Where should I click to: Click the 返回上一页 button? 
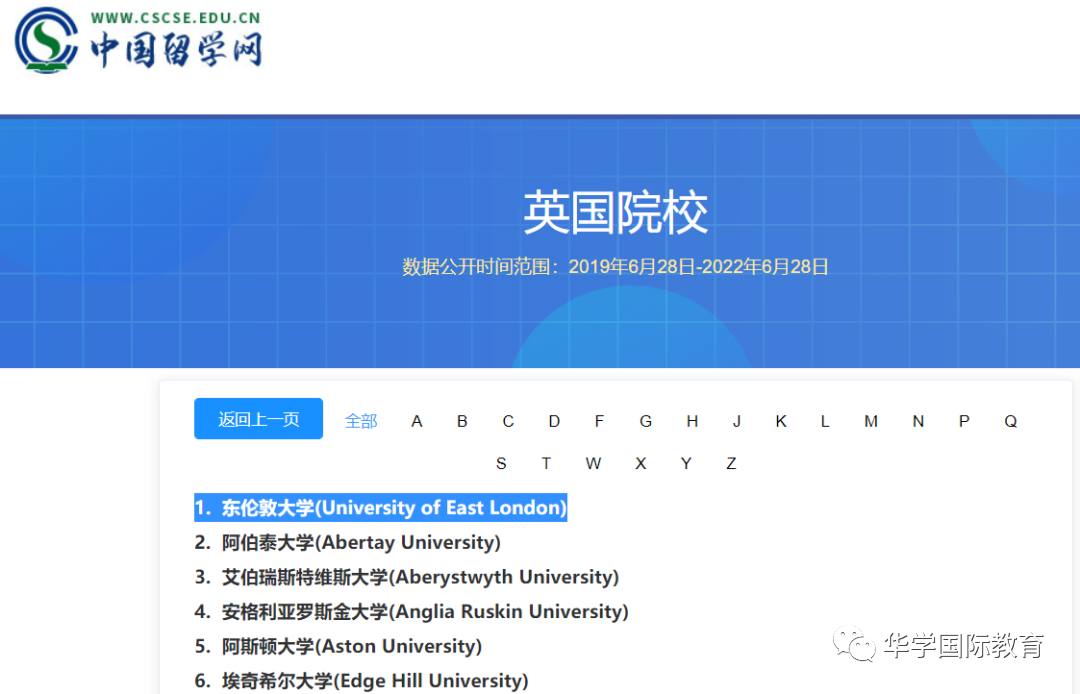[258, 419]
